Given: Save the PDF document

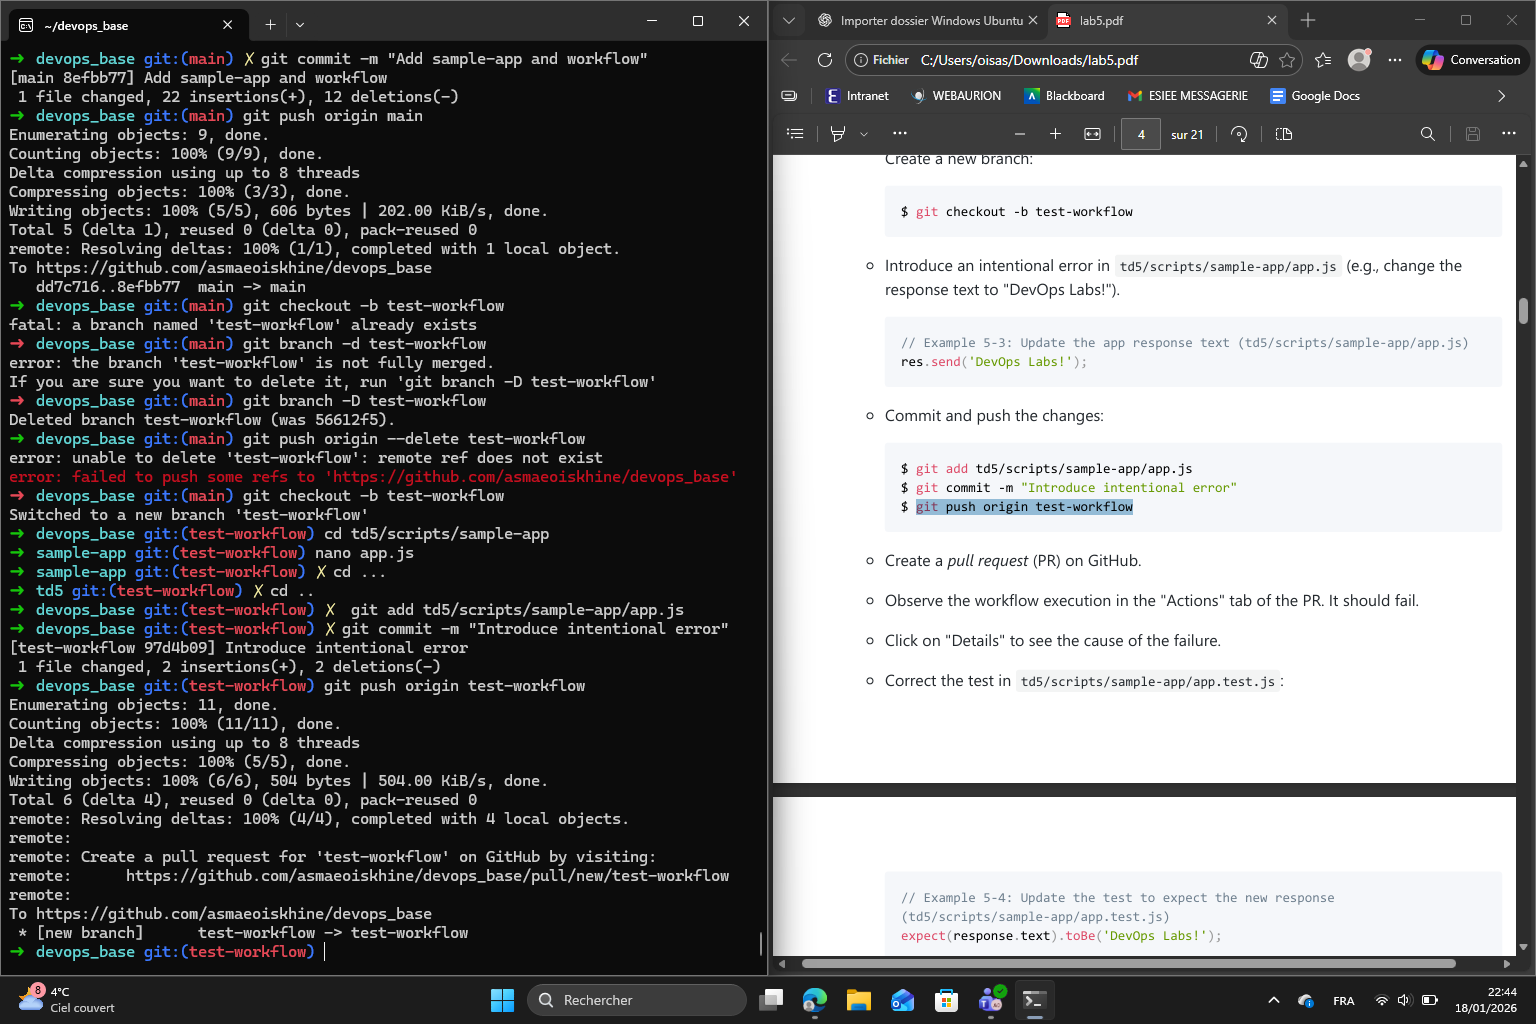Looking at the screenshot, I should point(1473,133).
